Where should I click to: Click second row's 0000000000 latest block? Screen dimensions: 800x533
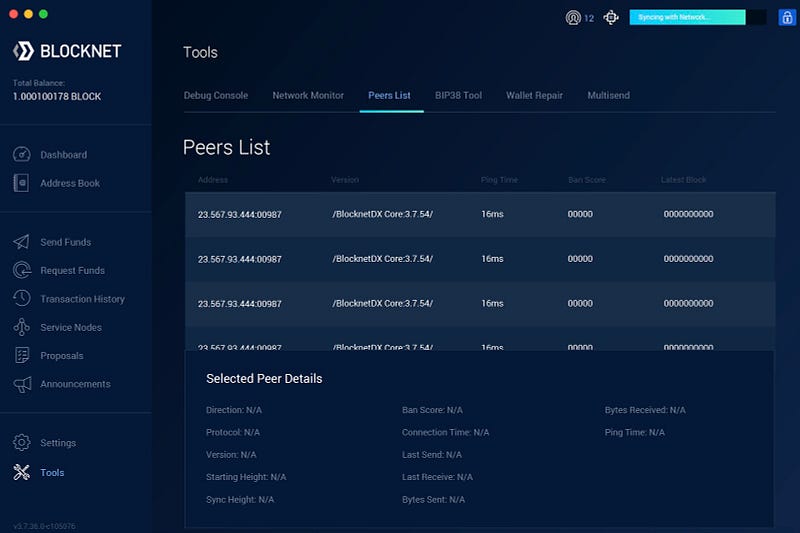[x=688, y=259]
